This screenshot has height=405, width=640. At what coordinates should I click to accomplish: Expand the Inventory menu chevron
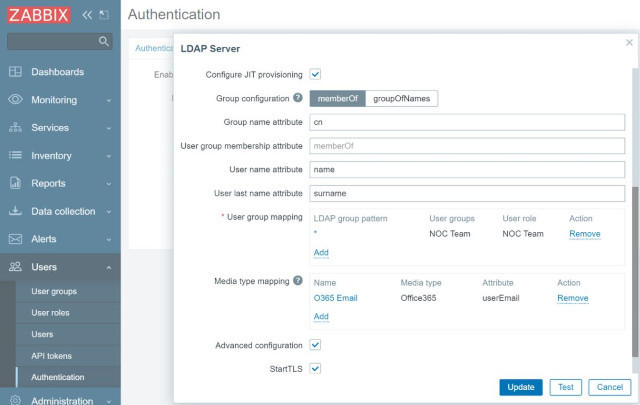(109, 156)
